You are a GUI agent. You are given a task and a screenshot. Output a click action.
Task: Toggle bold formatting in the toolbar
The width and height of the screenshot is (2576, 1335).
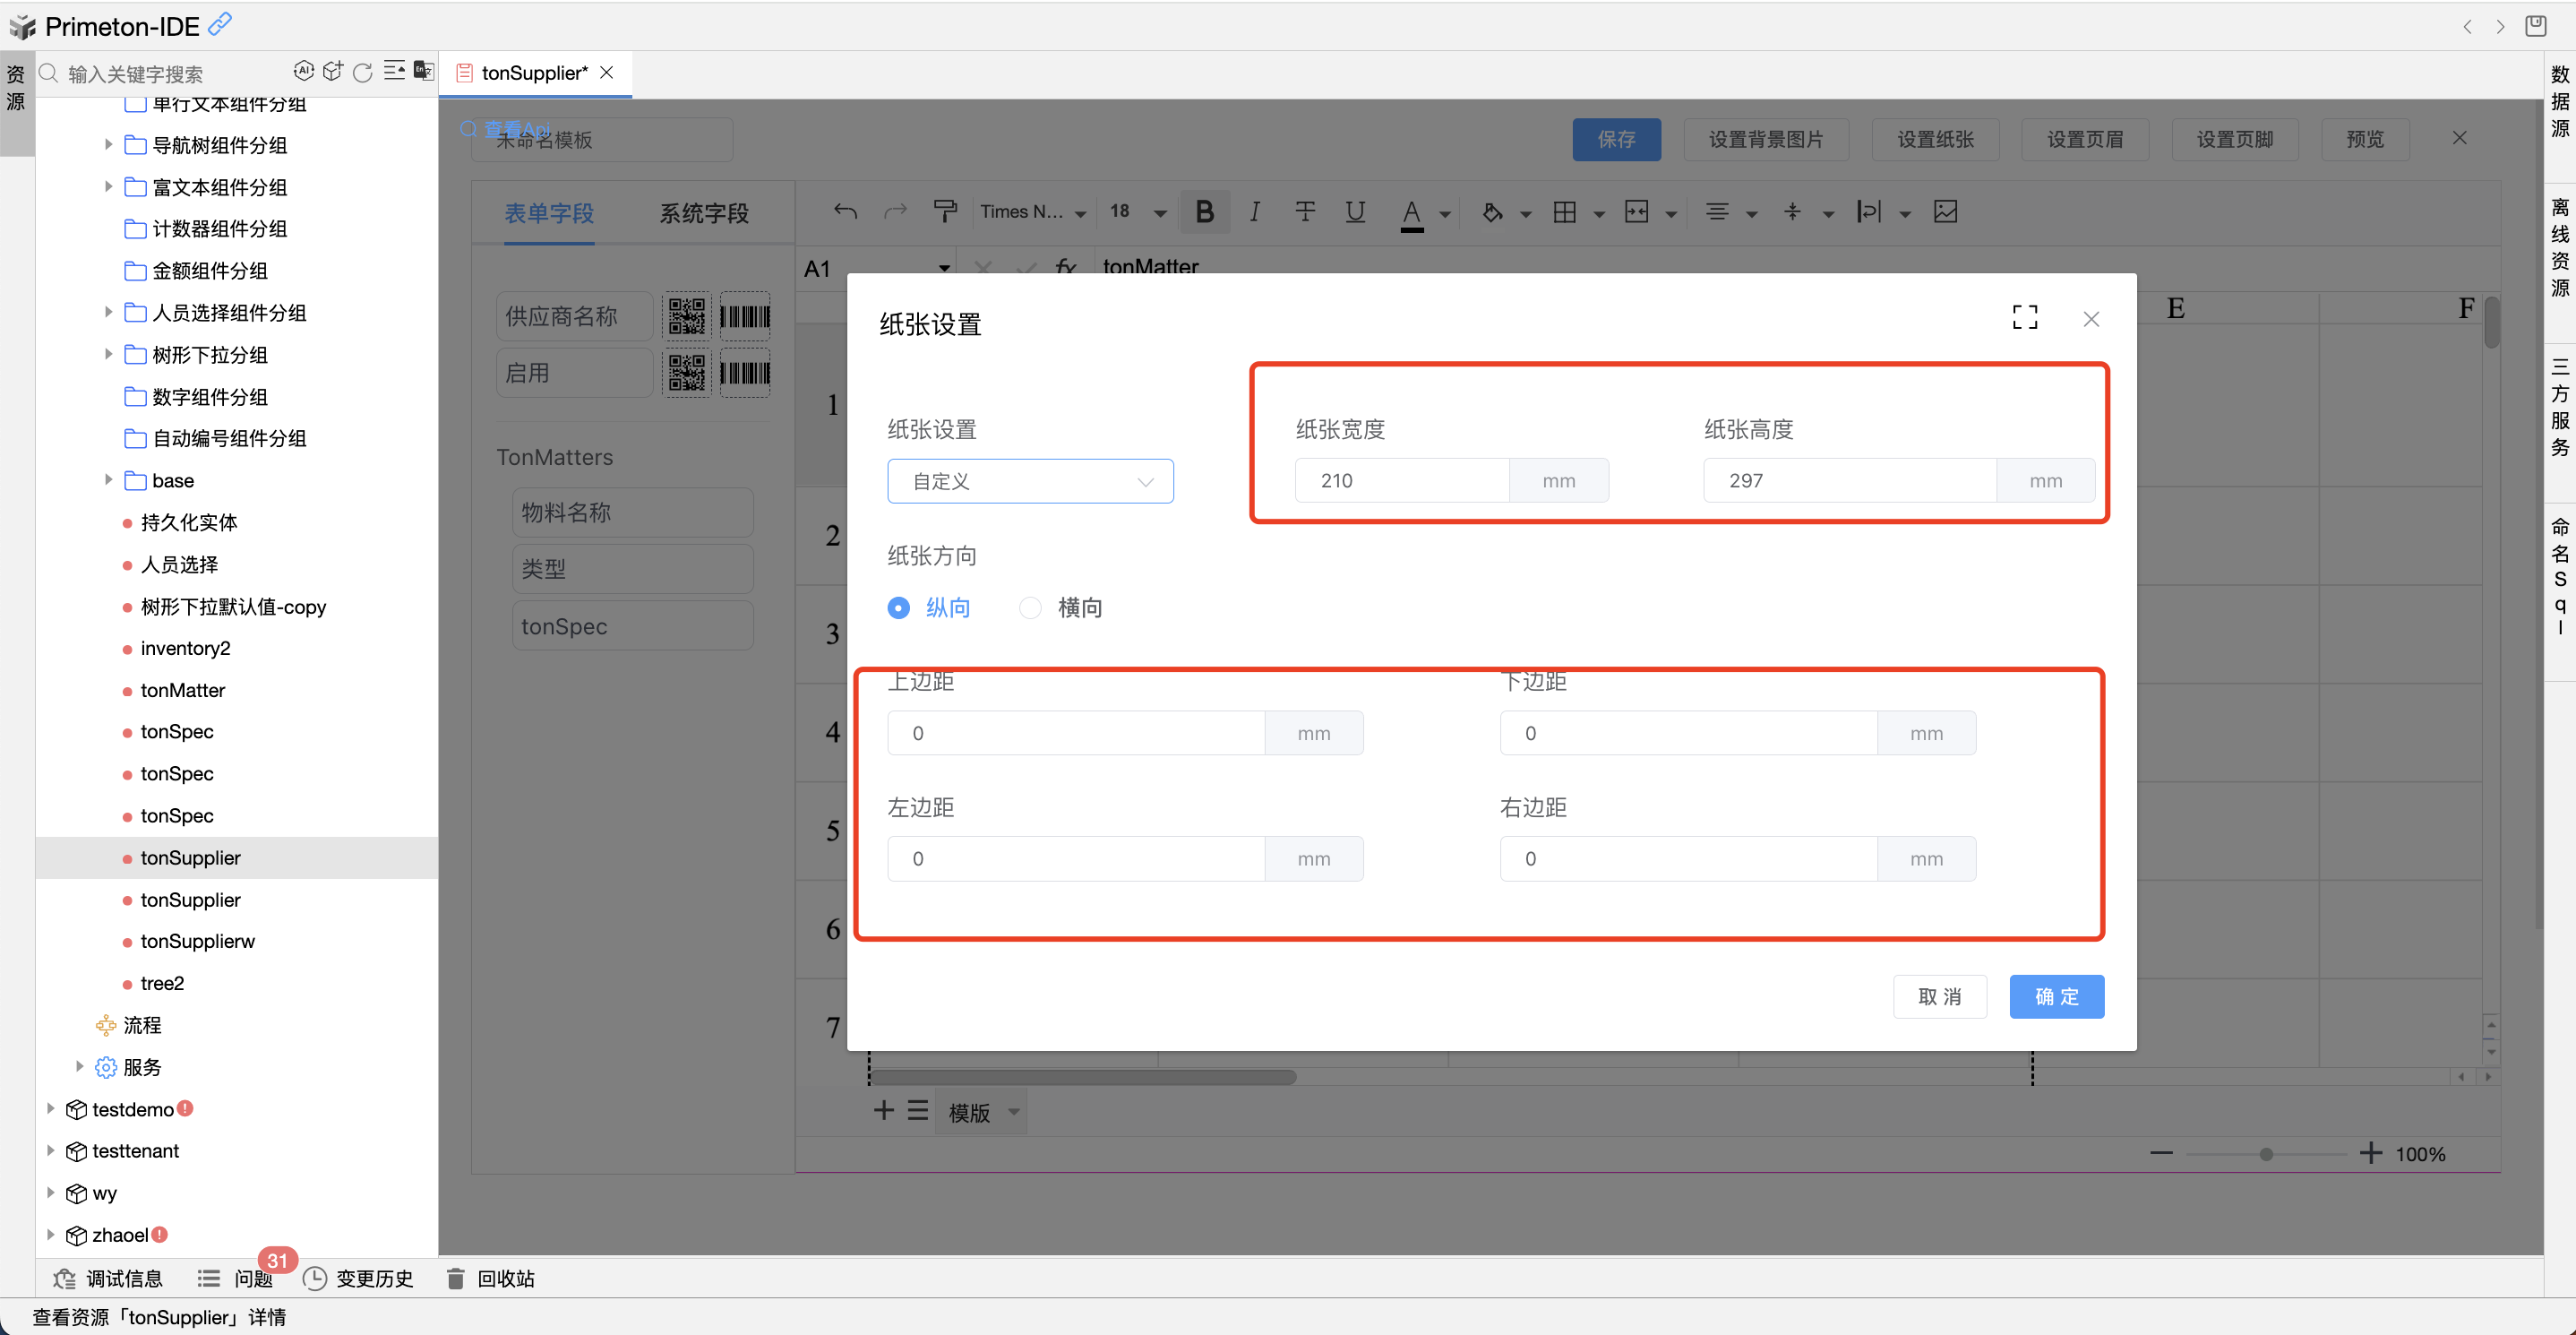pyautogui.click(x=1205, y=211)
